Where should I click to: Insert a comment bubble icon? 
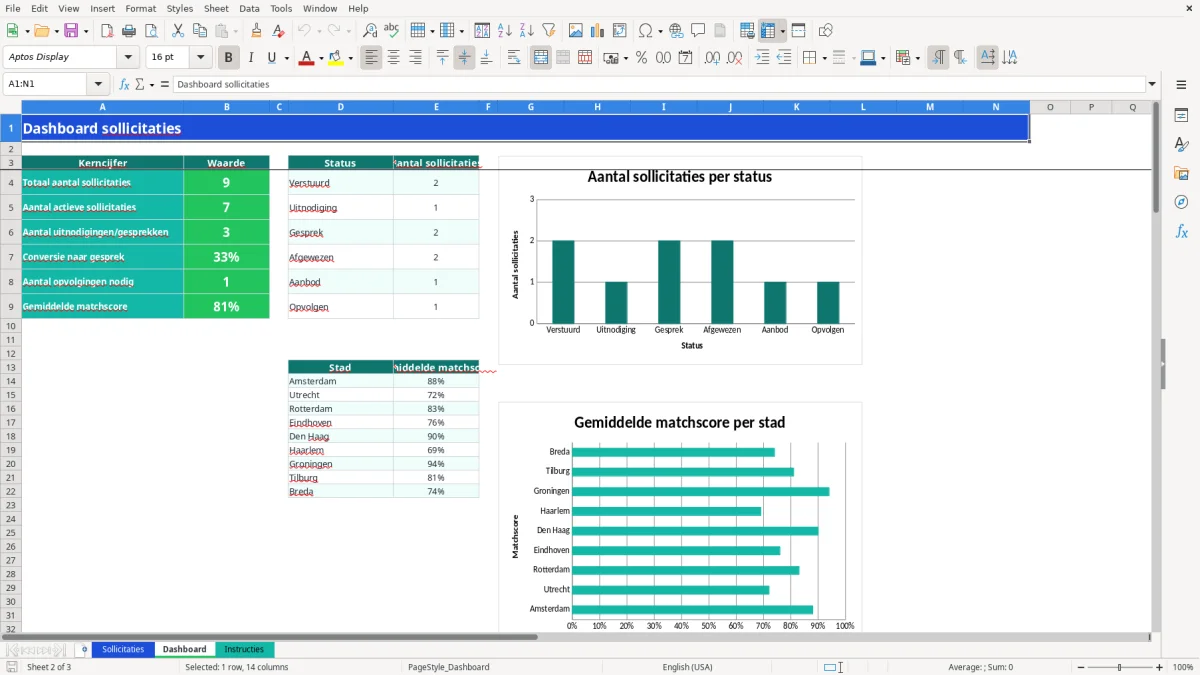(x=698, y=31)
